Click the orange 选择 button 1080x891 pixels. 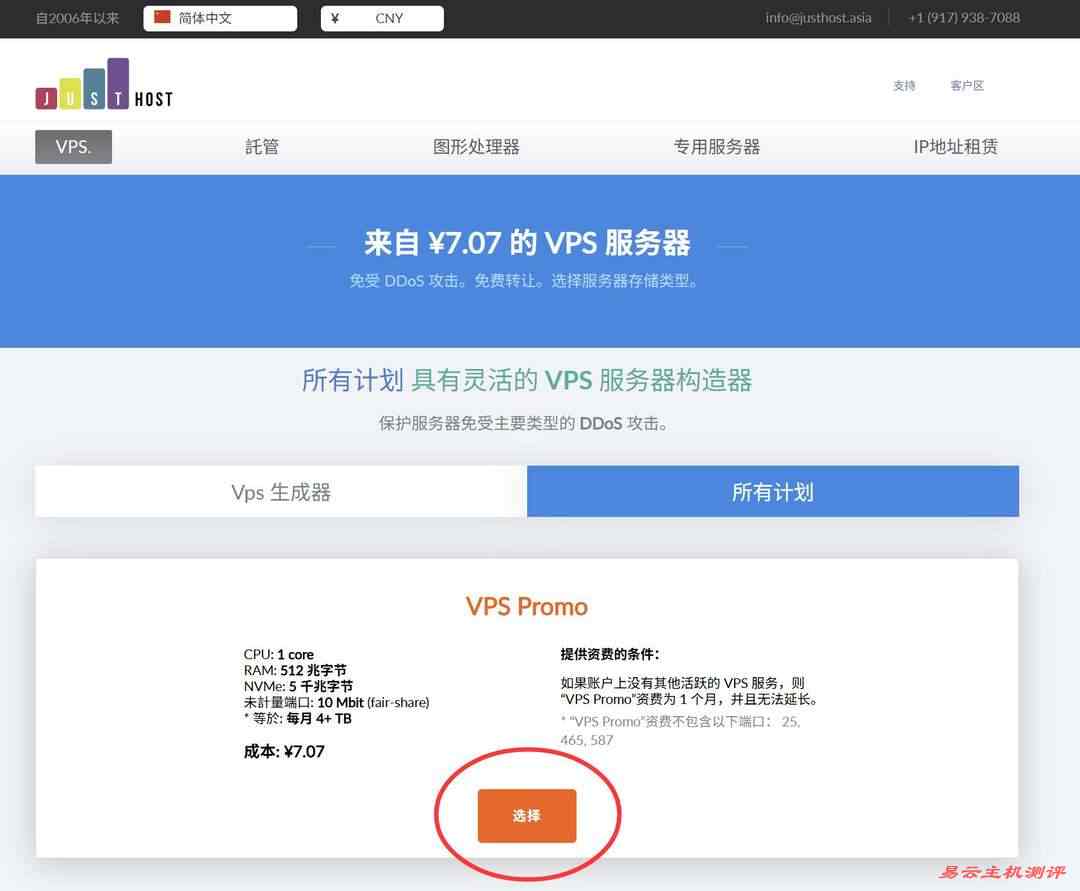coord(527,816)
